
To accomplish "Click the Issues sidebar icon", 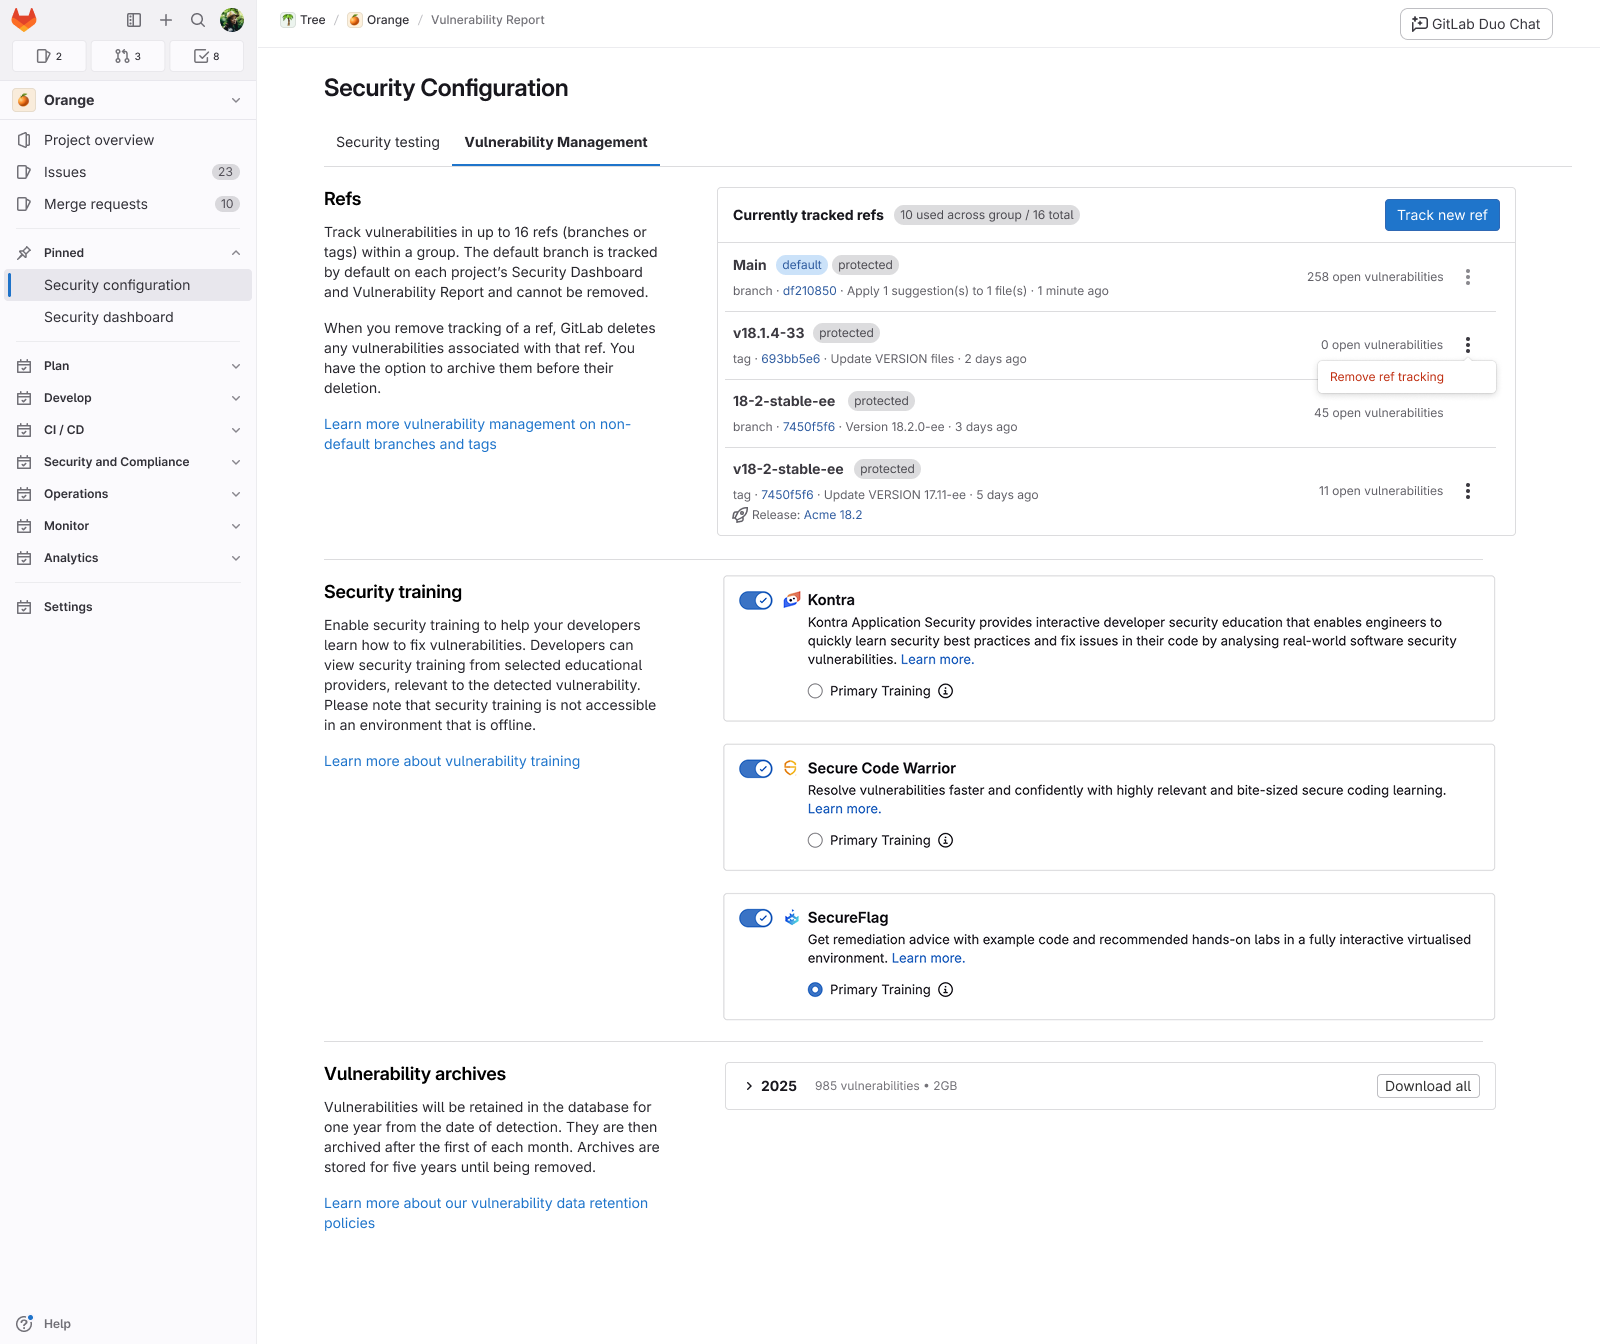I will point(24,172).
